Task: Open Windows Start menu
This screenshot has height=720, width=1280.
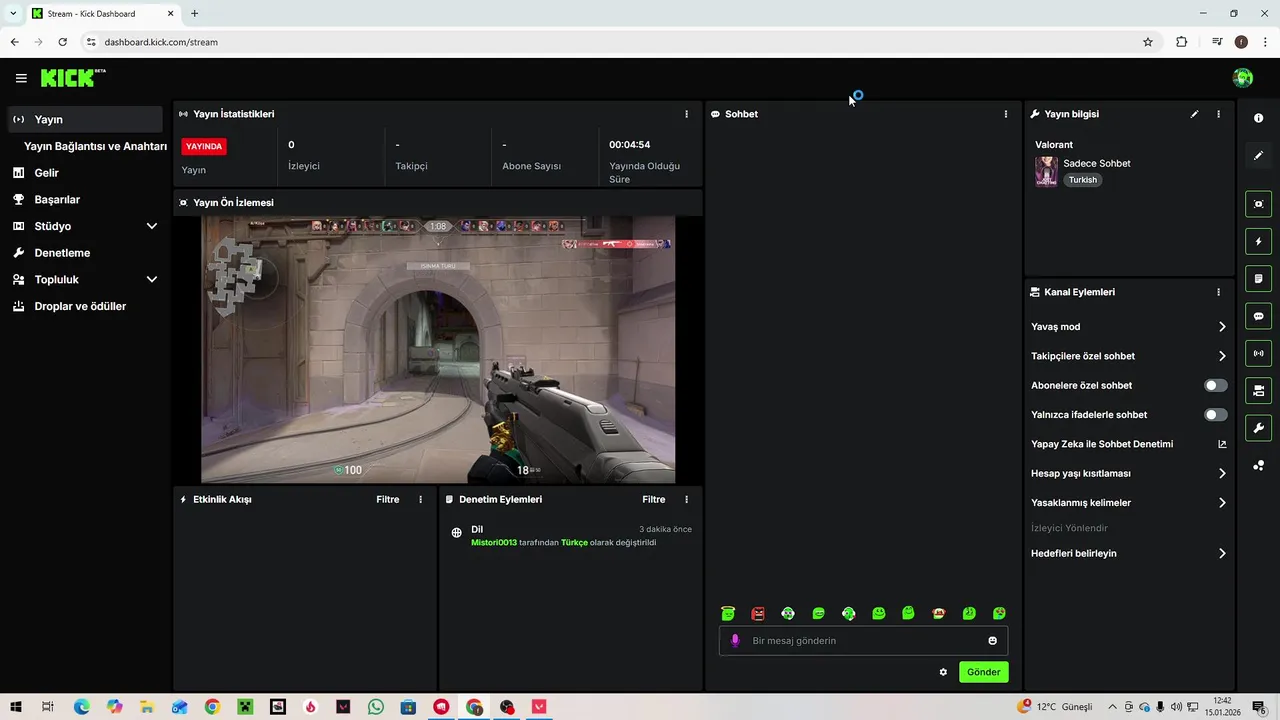Action: [x=16, y=707]
